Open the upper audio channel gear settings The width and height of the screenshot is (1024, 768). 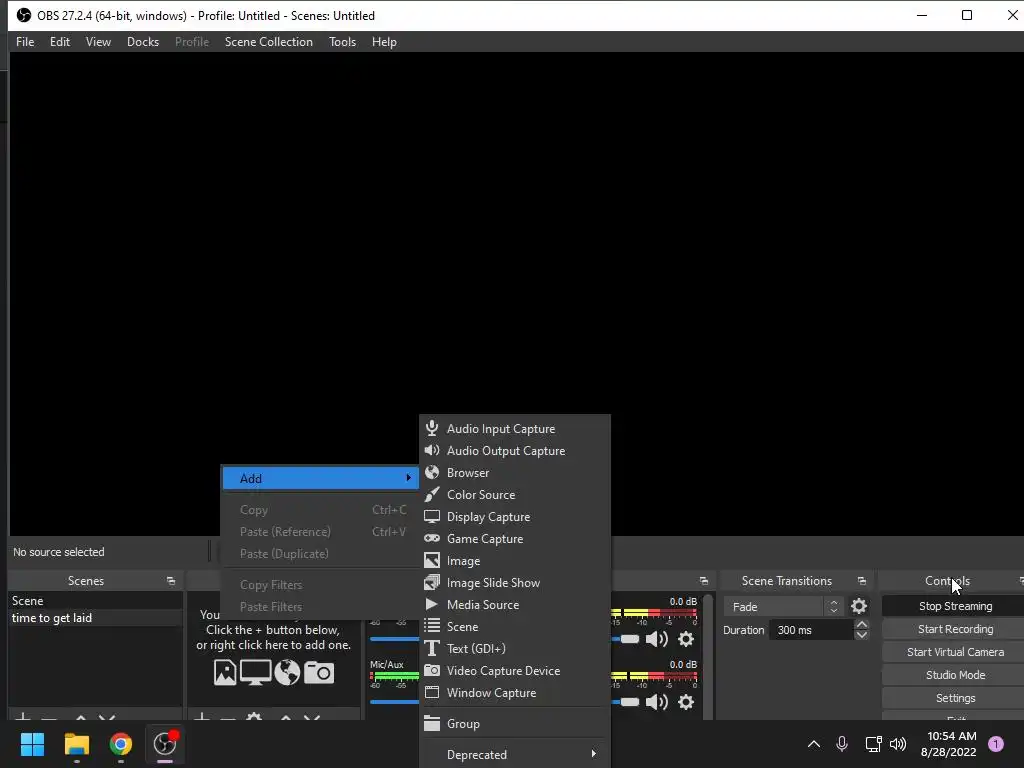686,639
